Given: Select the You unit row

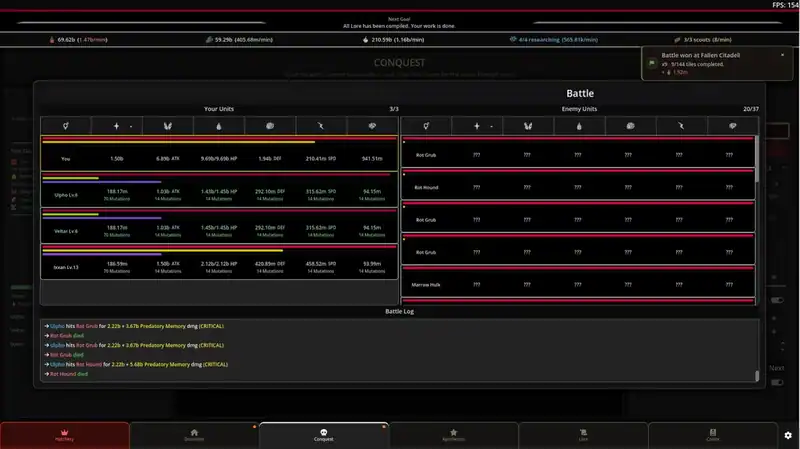Looking at the screenshot, I should tap(219, 153).
